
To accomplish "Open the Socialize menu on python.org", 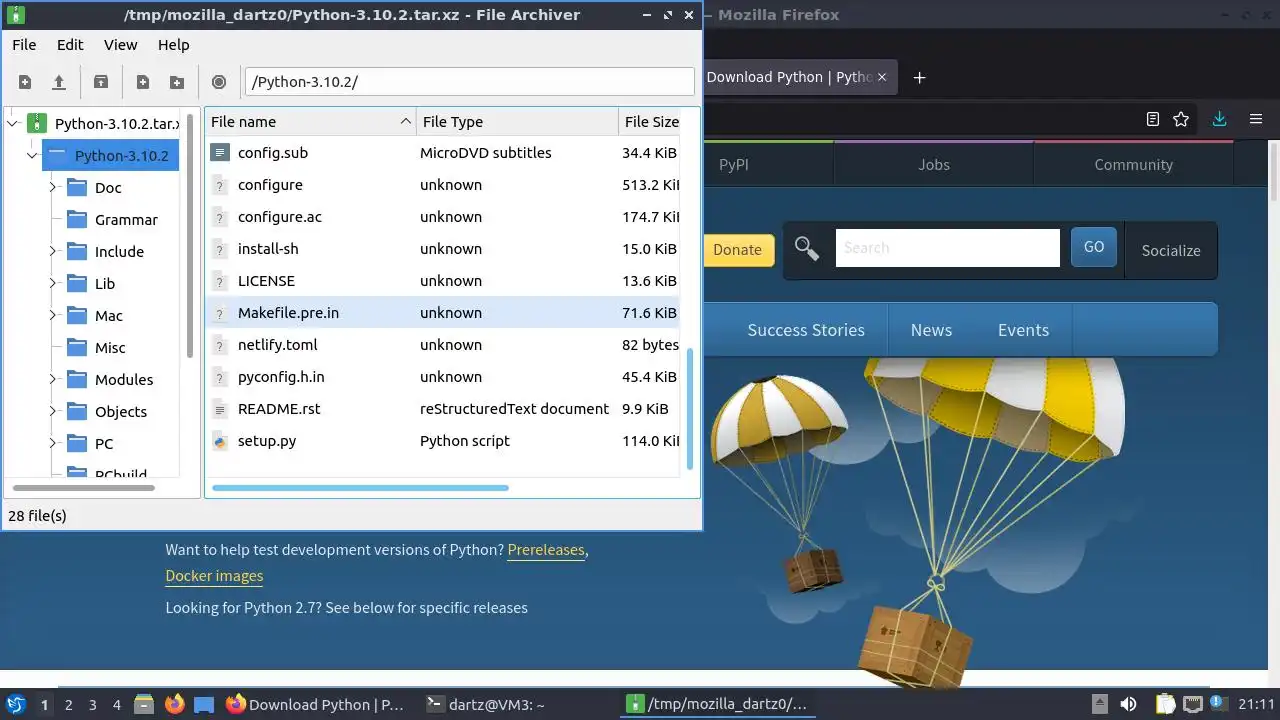I will (1171, 250).
